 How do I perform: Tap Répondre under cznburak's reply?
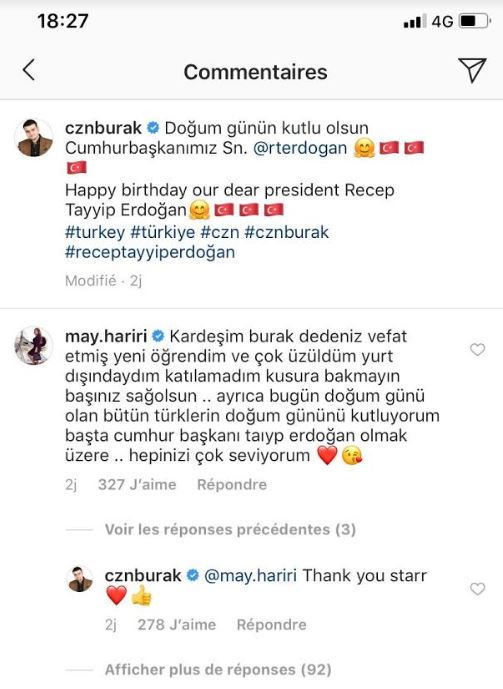(x=271, y=624)
